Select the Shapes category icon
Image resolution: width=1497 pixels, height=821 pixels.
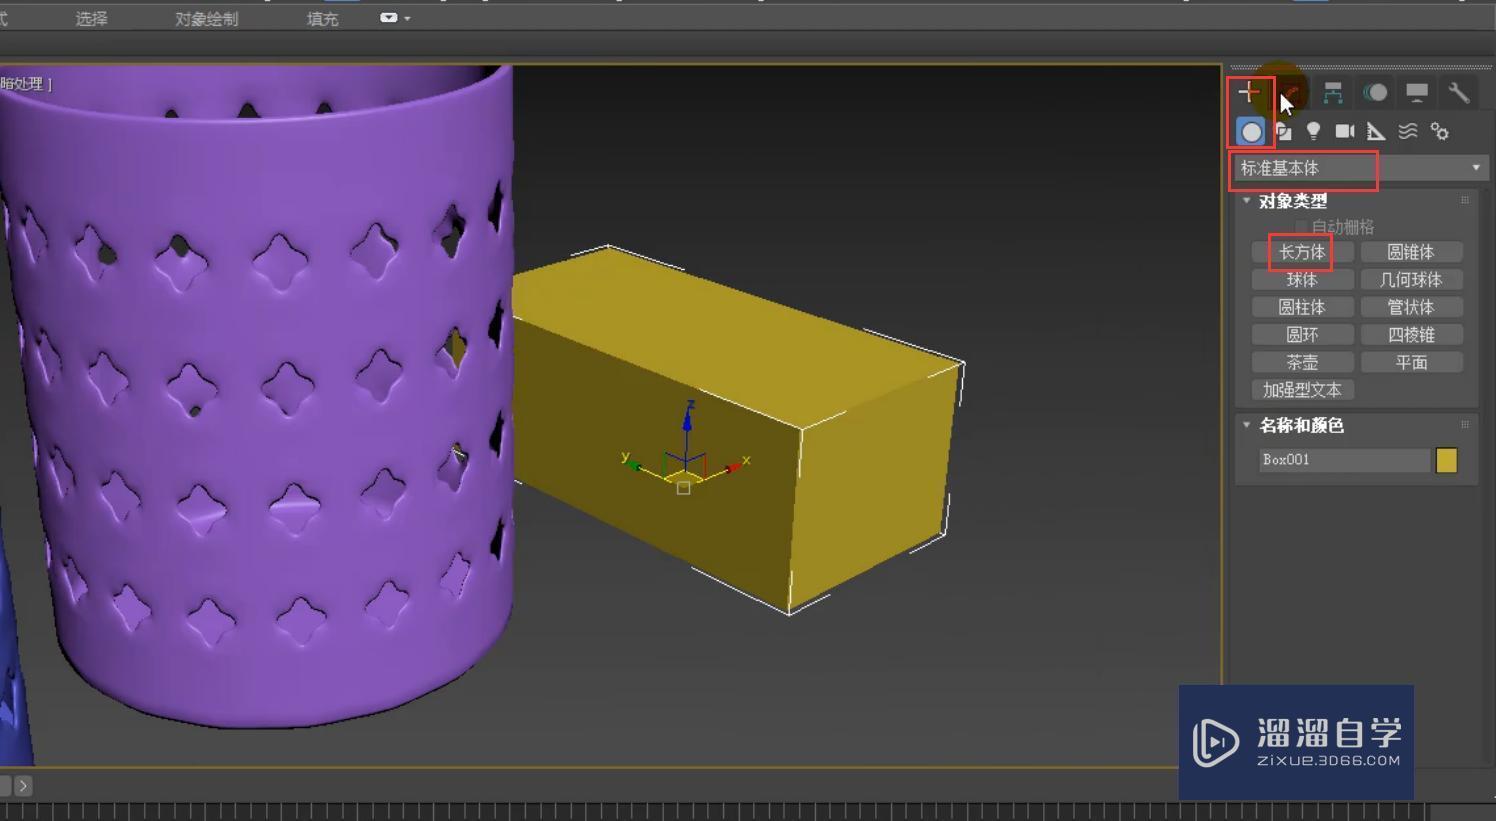[x=1284, y=131]
